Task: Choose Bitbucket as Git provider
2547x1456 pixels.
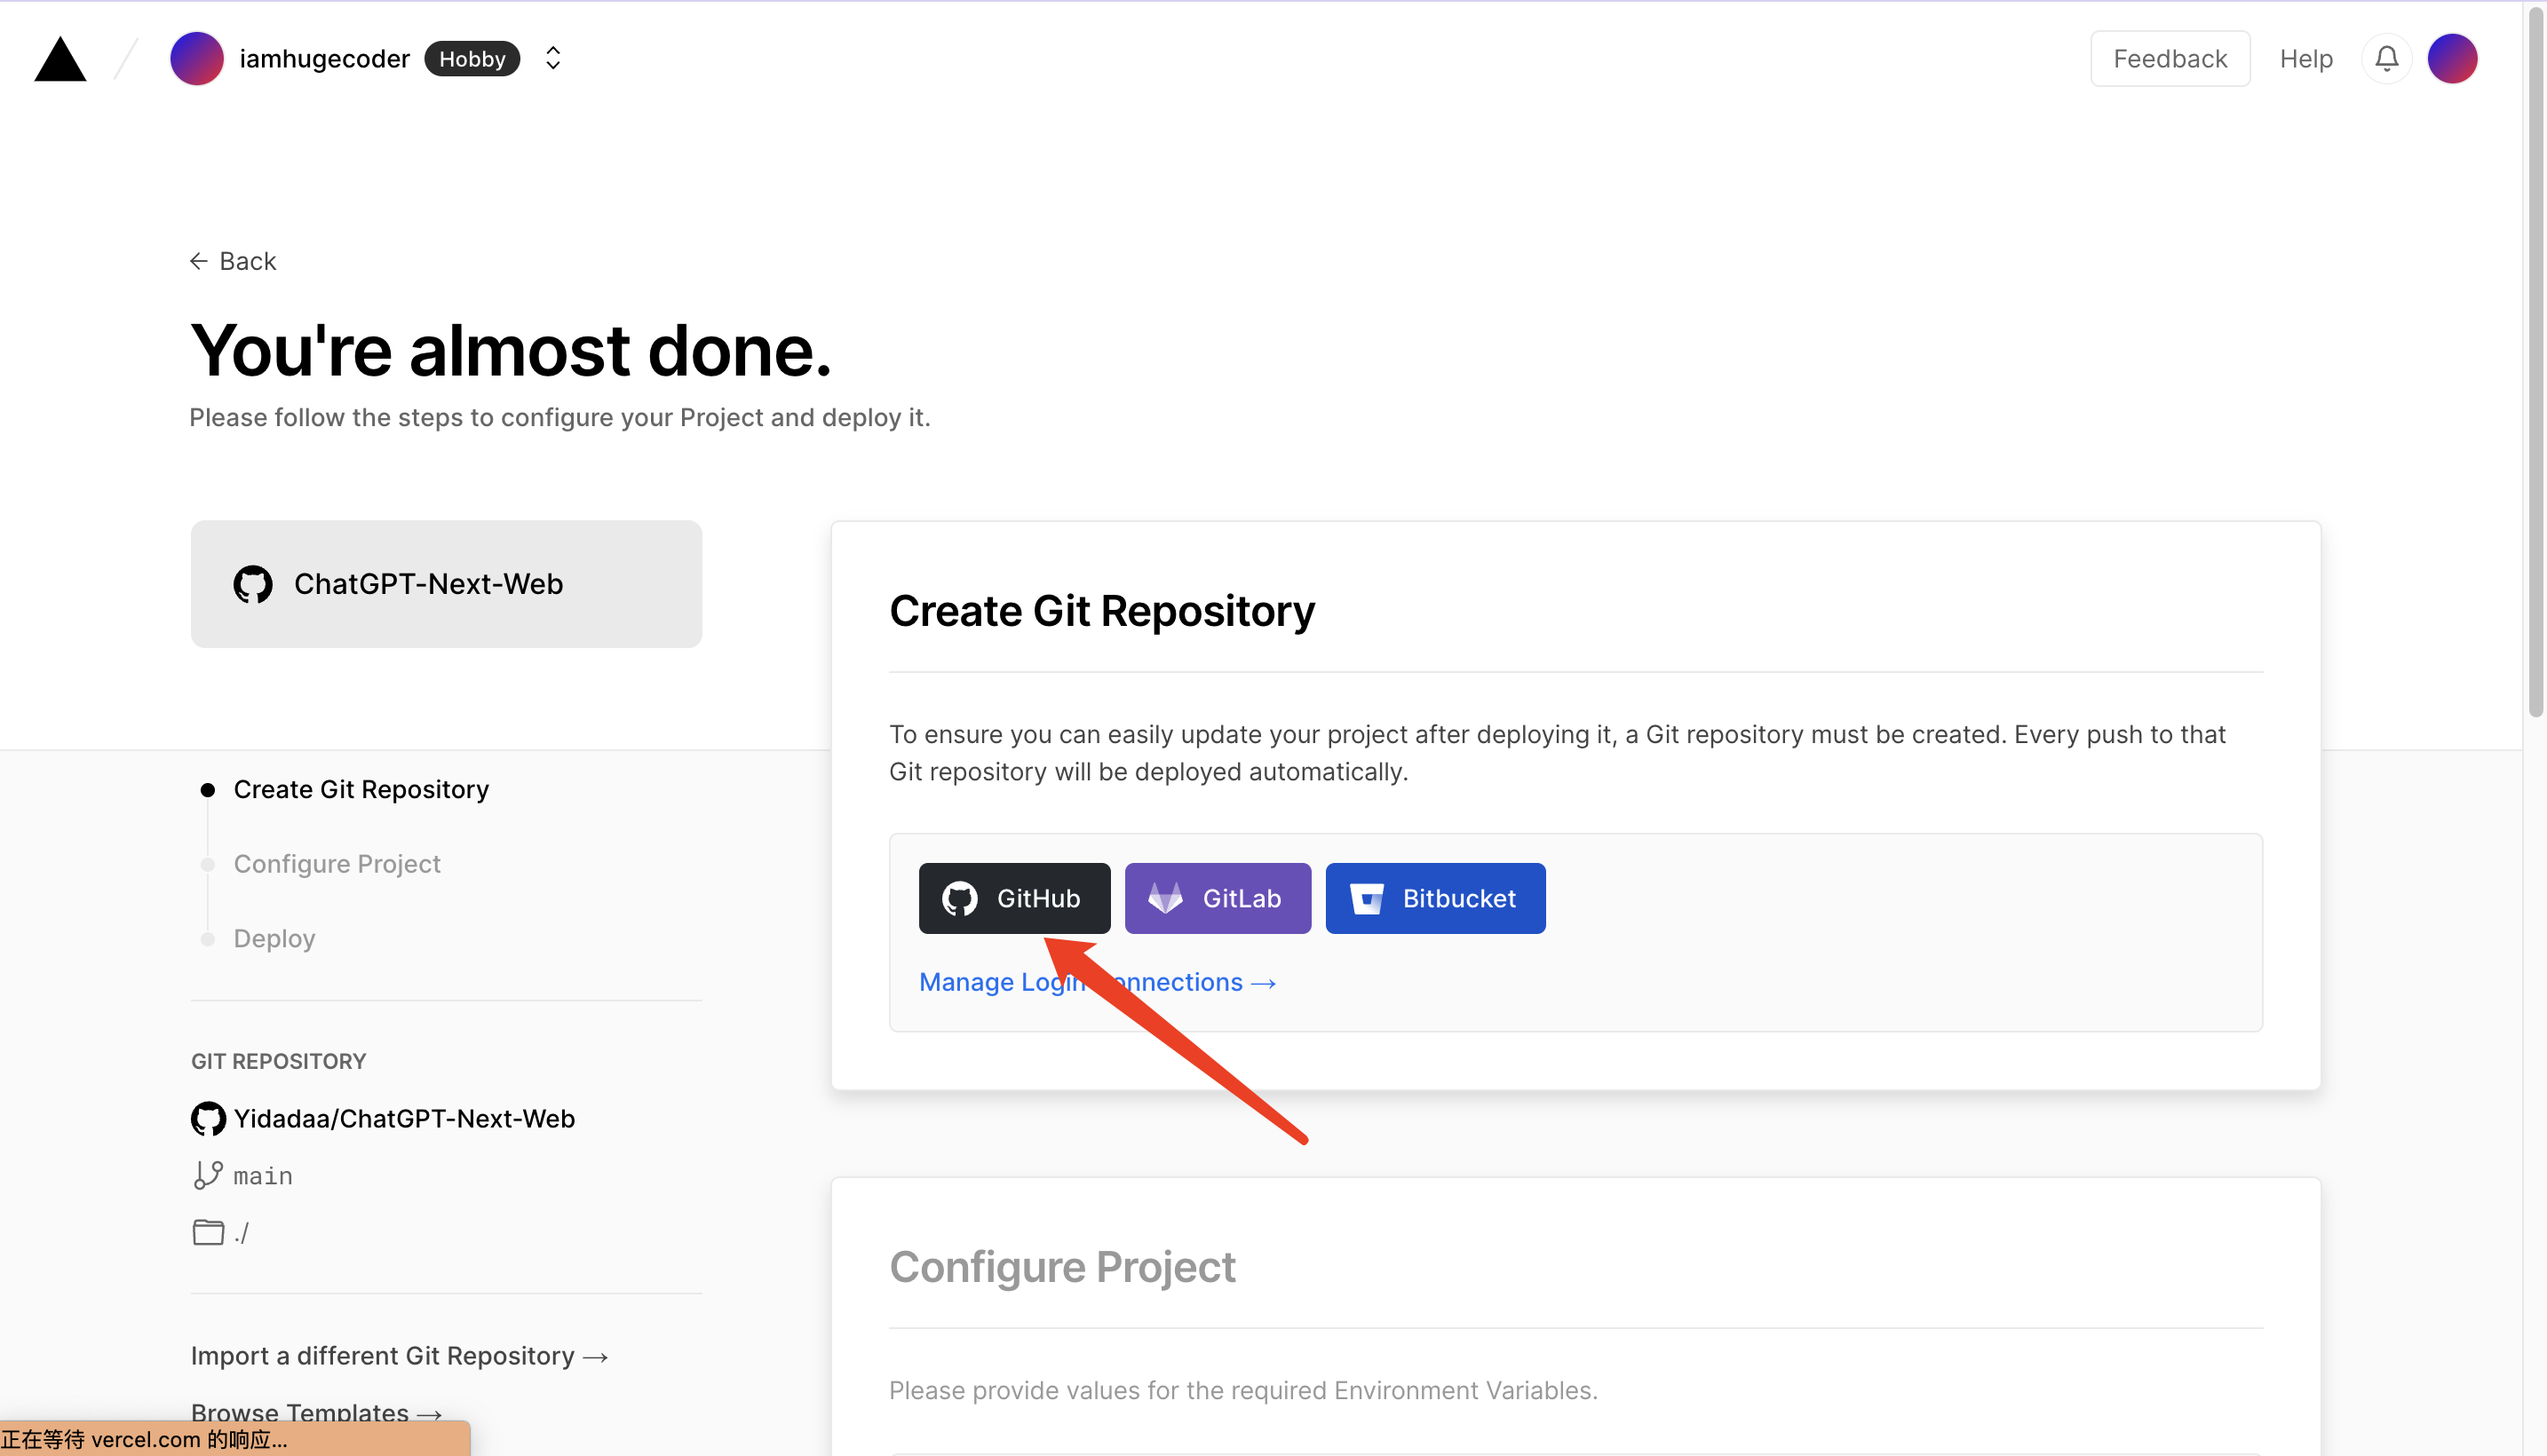Action: pos(1435,898)
